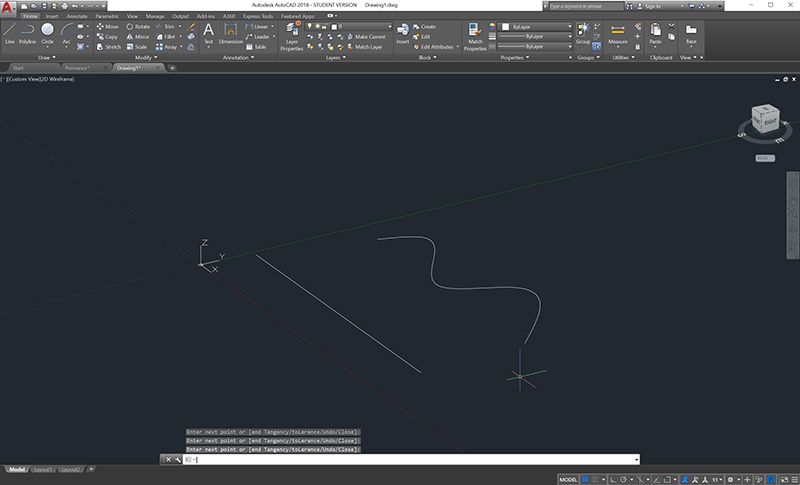Open the Dimension tool

pyautogui.click(x=231, y=34)
